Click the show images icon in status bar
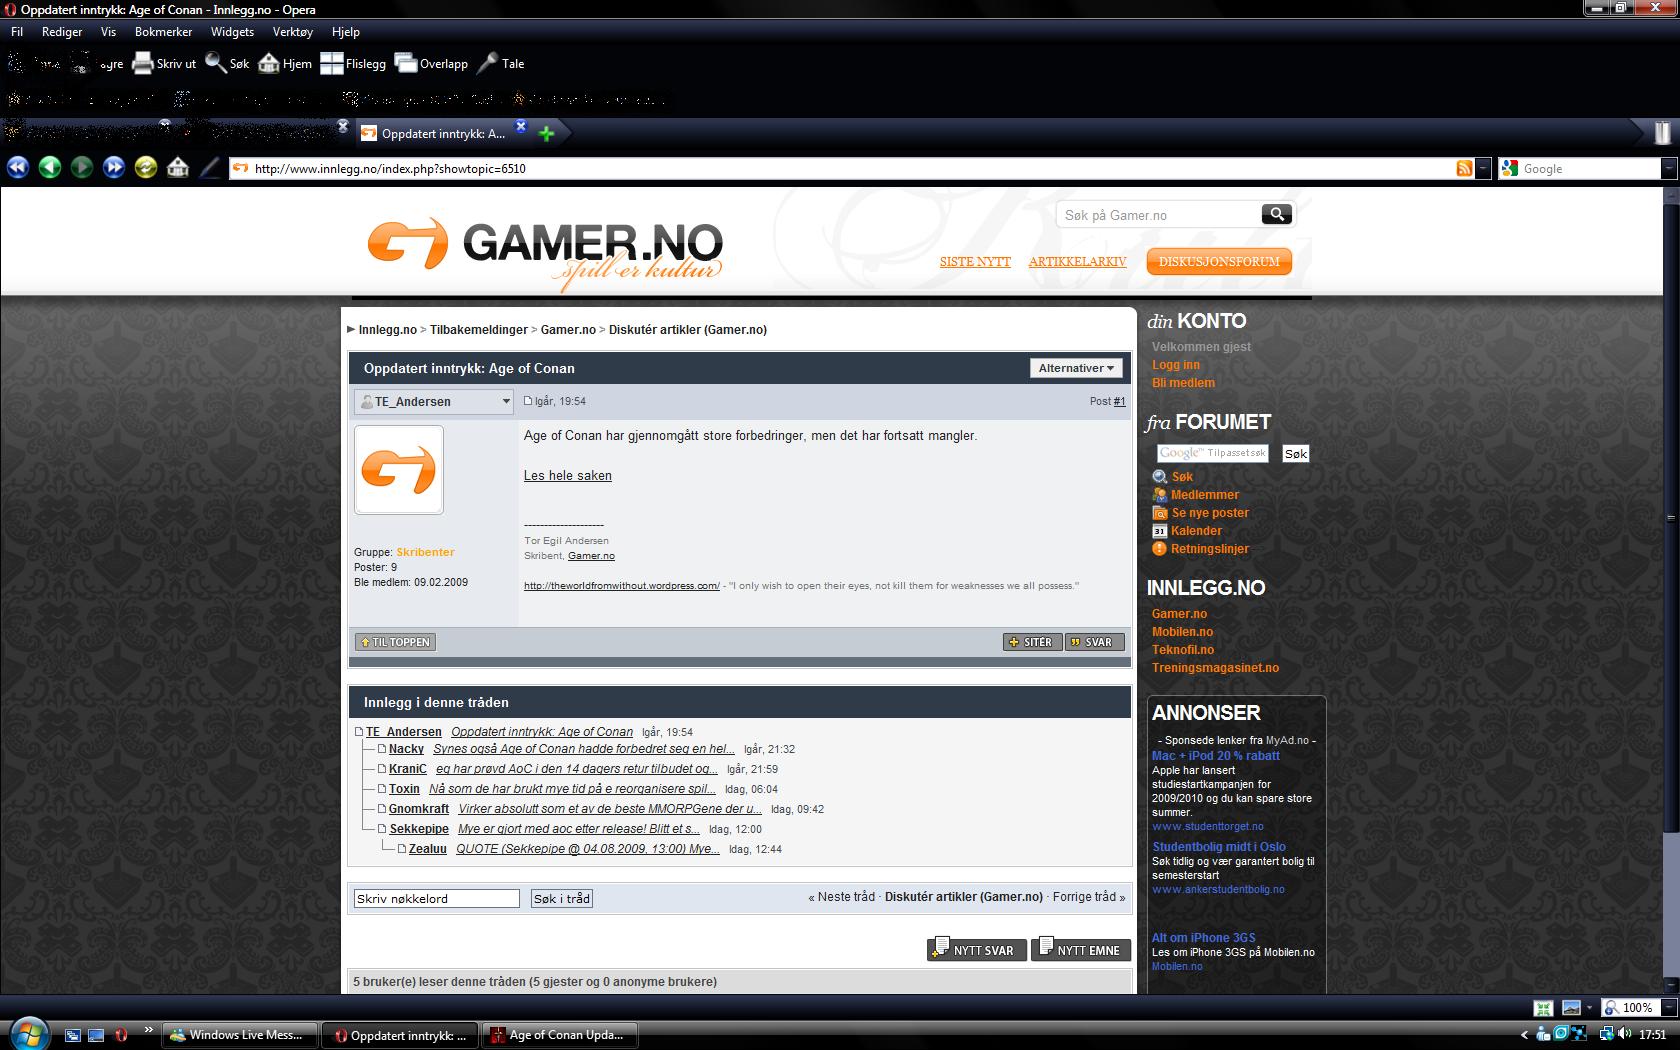Screen dimensions: 1680x1050 (x=1571, y=1007)
